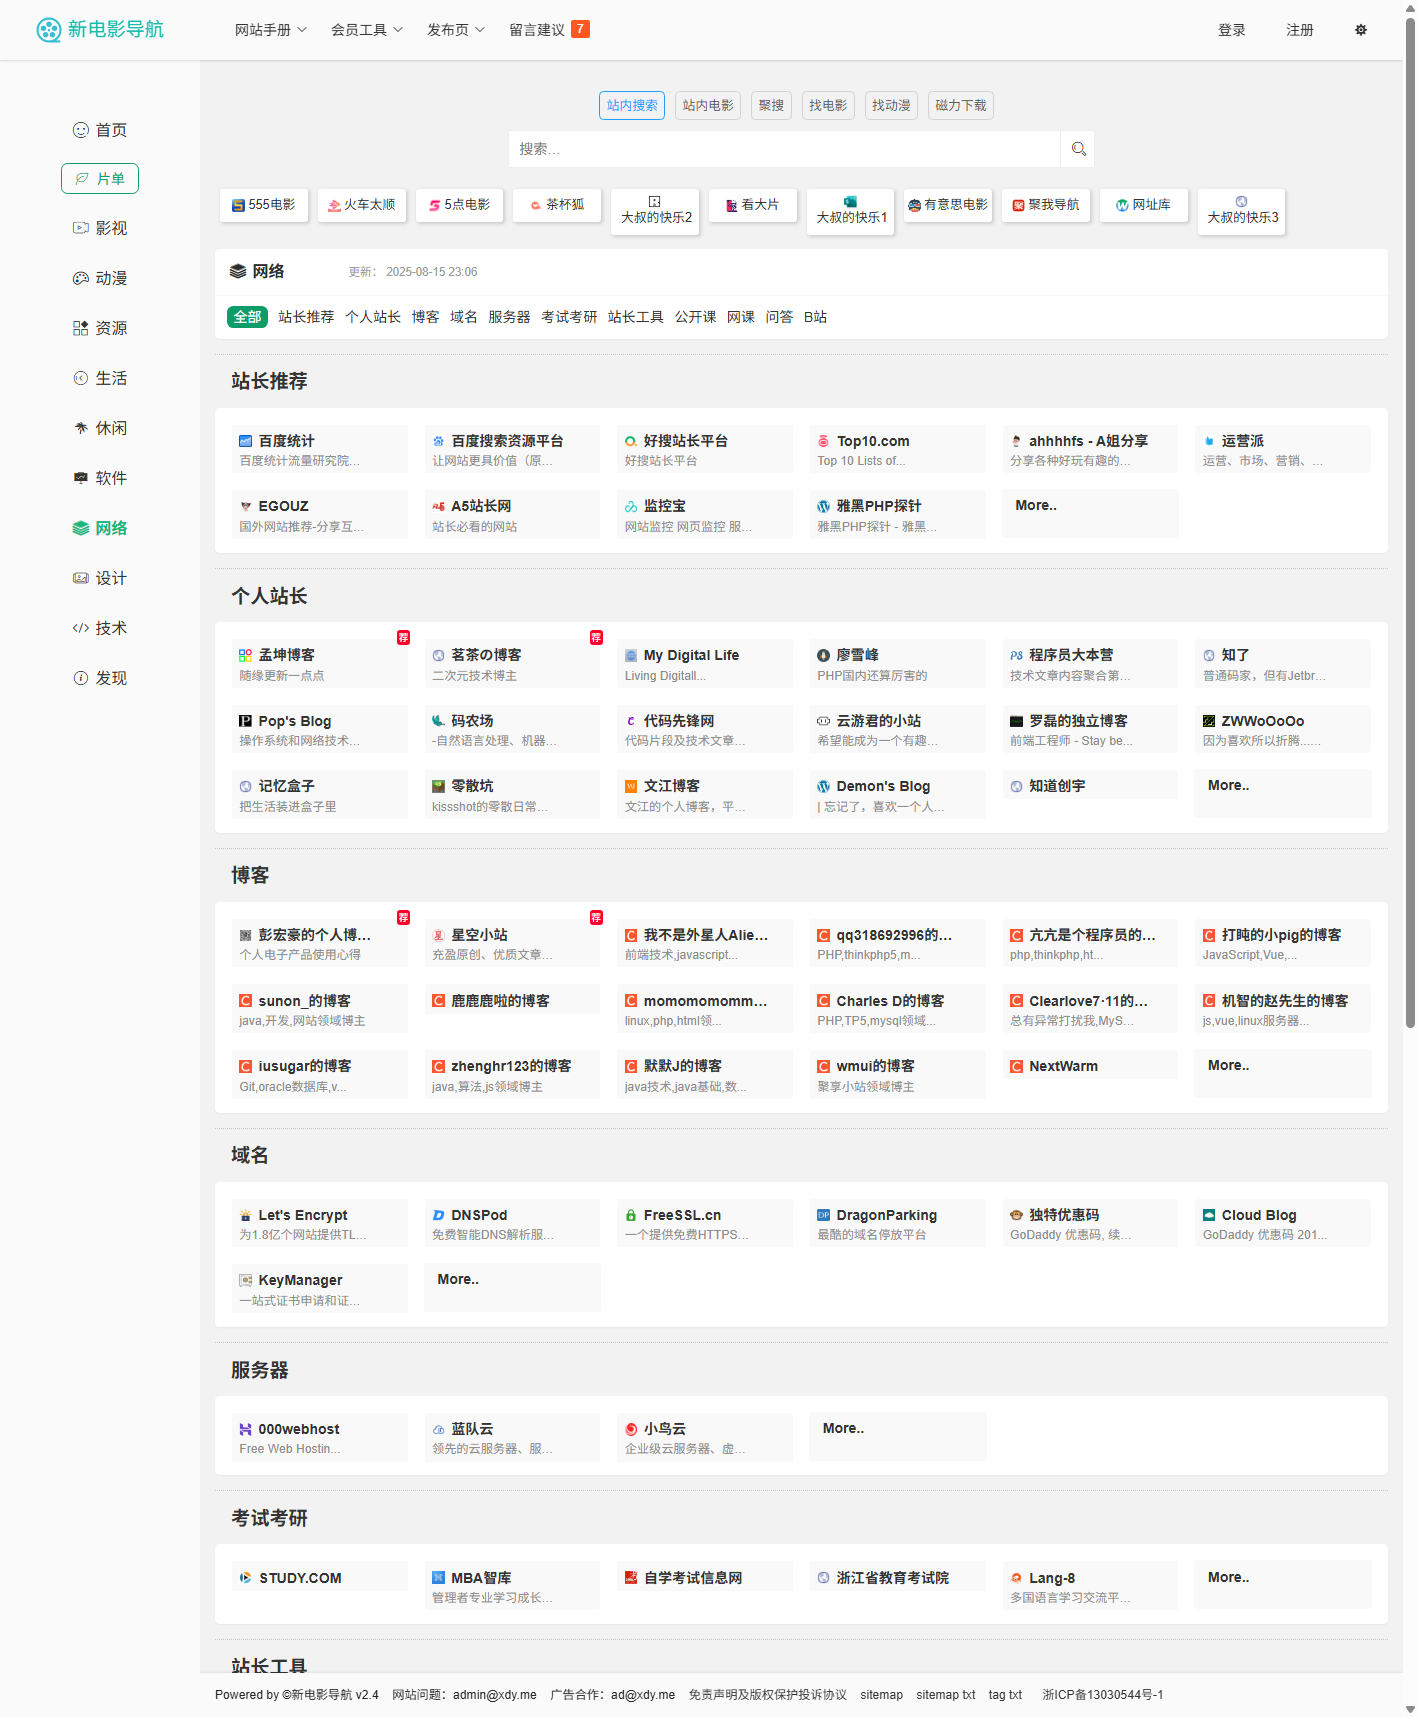Screen dimensions: 1418x1717
Task: Select the 发现 compass icon
Action: pos(81,678)
